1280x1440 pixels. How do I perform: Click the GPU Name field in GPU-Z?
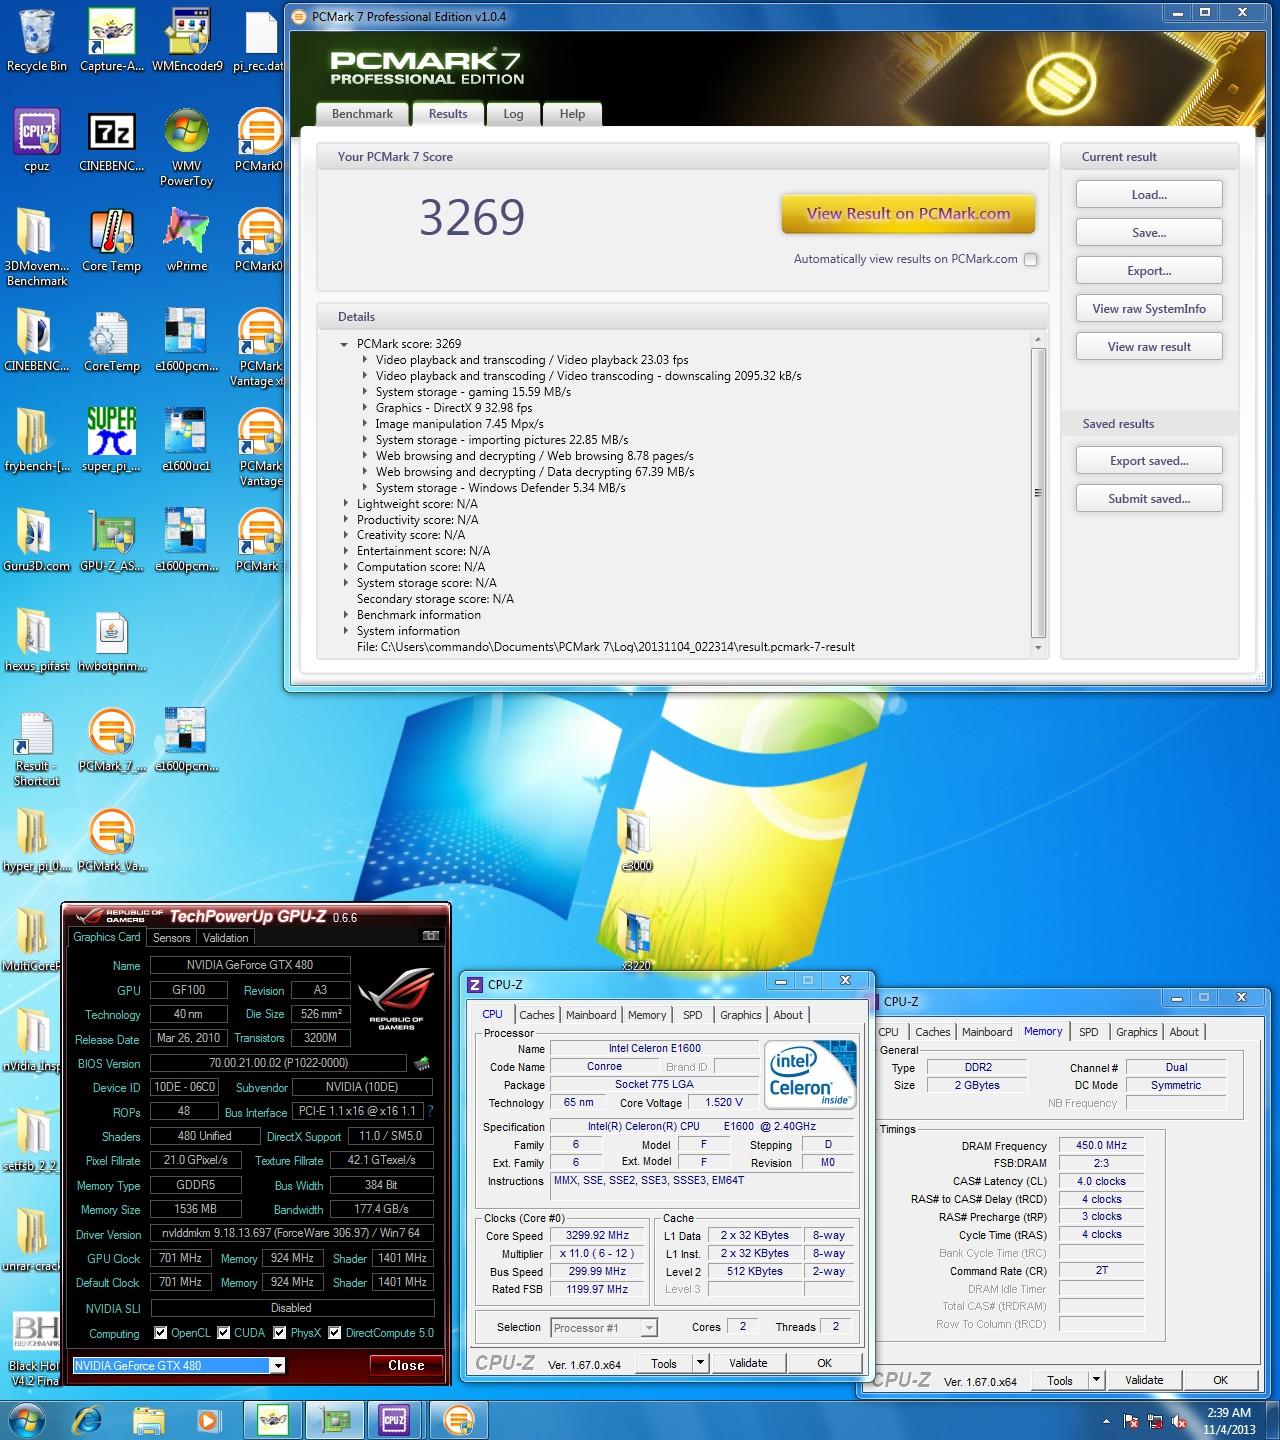[250, 965]
